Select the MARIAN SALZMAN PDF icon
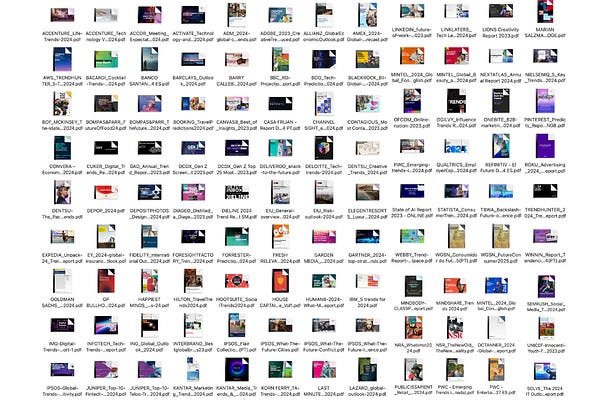Image resolution: width=600 pixels, height=400 pixels. pyautogui.click(x=545, y=11)
